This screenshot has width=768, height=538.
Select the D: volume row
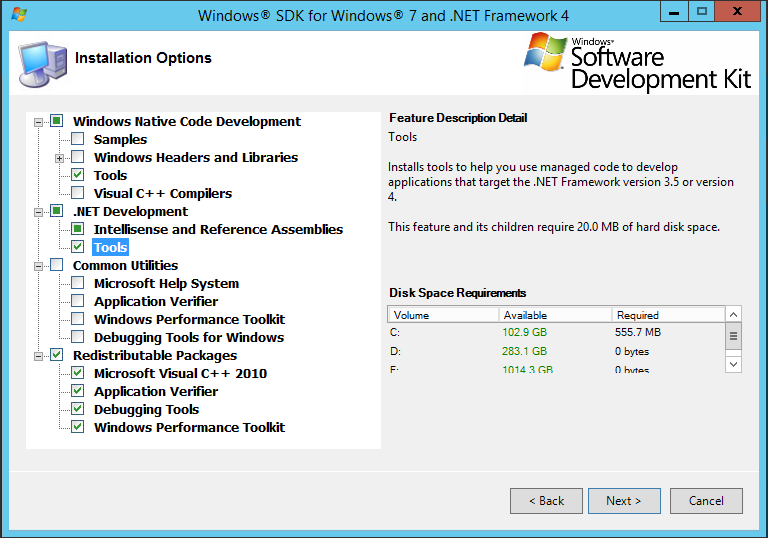tap(556, 351)
